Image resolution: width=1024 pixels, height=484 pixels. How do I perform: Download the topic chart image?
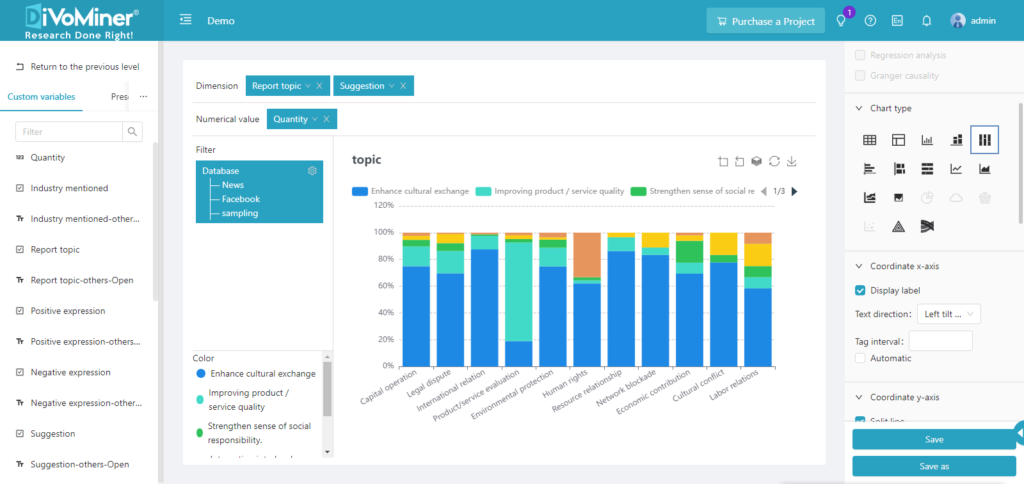tap(792, 161)
